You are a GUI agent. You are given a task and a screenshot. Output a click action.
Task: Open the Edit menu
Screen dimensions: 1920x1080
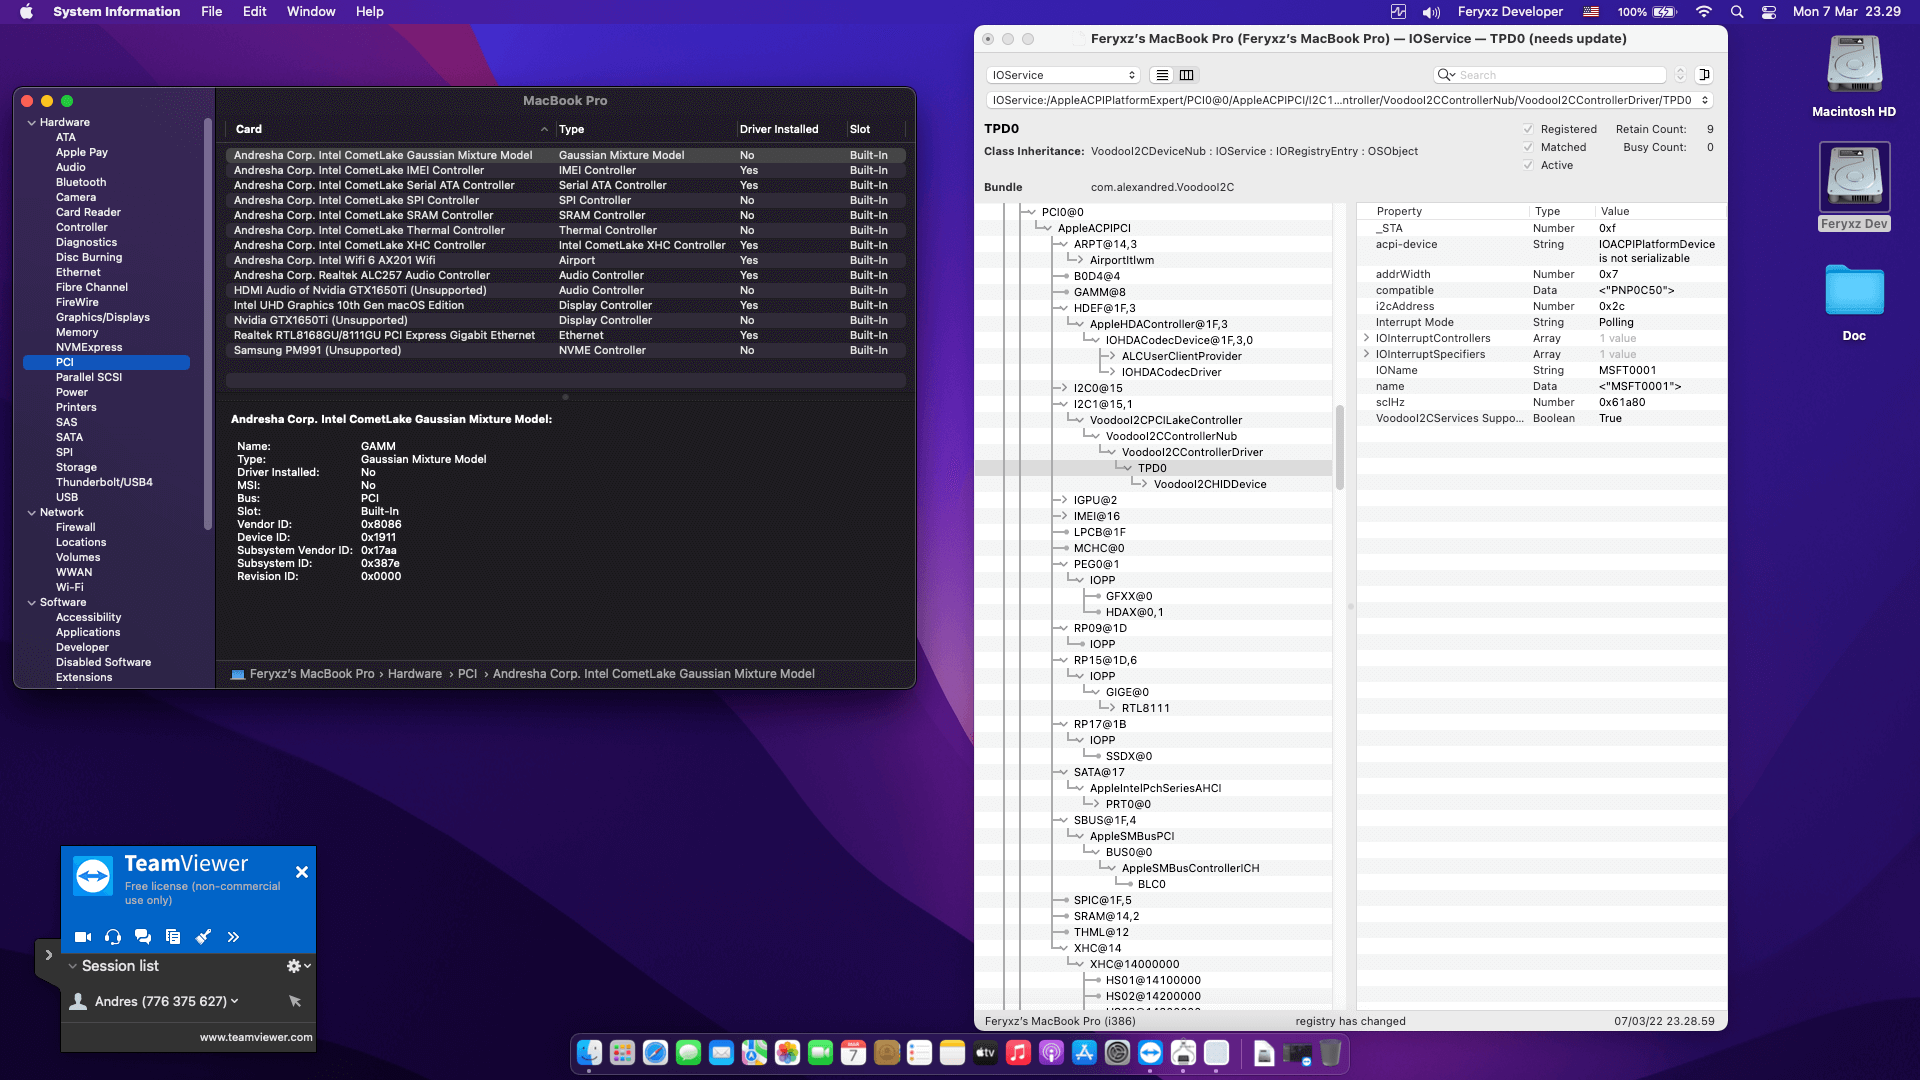pos(255,12)
